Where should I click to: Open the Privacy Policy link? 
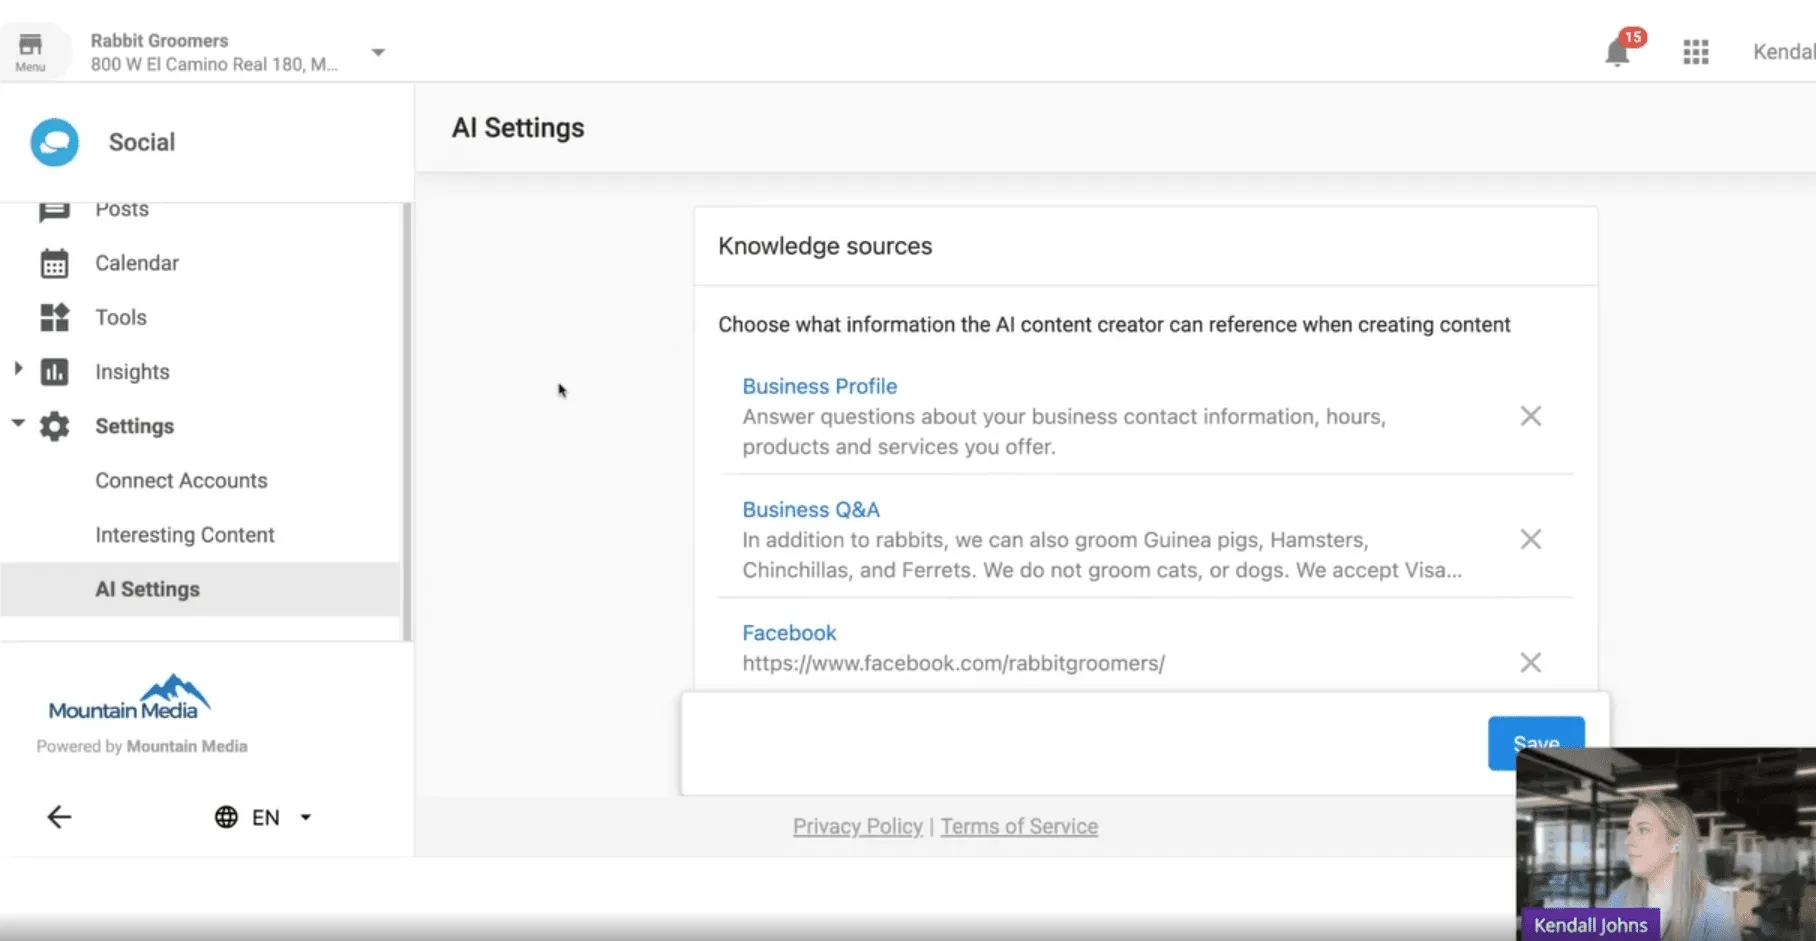click(x=857, y=827)
